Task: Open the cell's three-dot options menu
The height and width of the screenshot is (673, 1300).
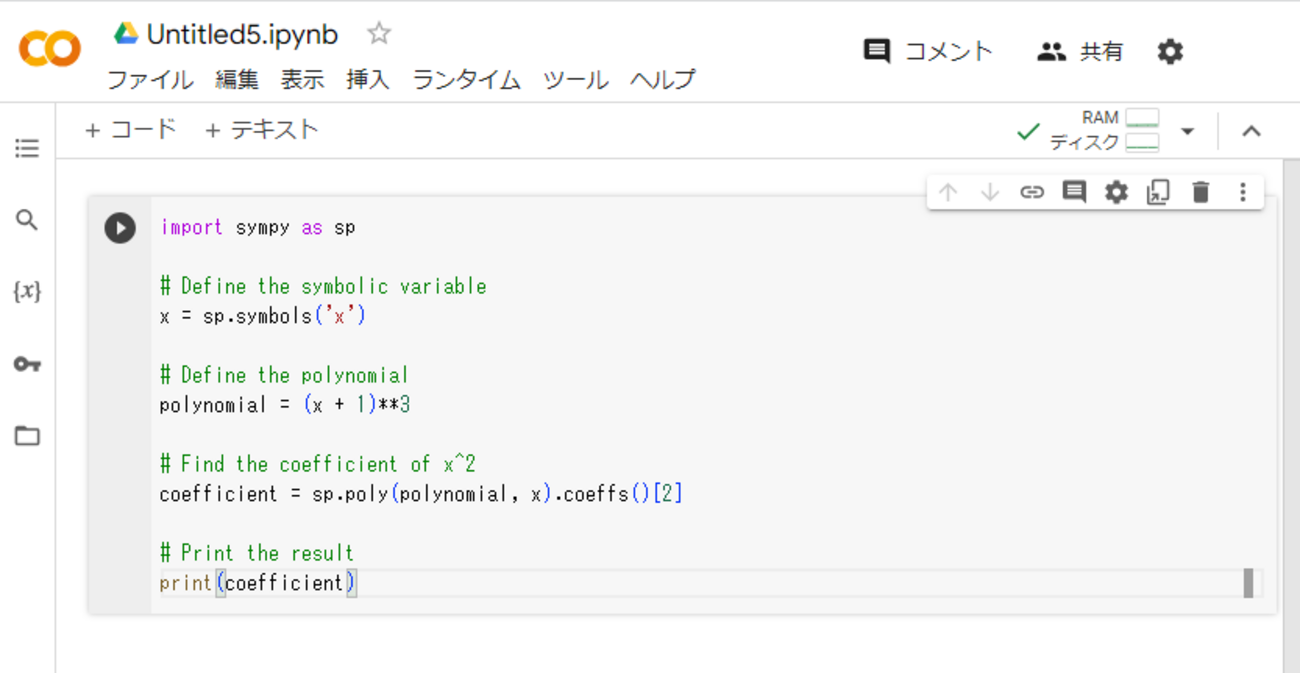Action: [1242, 191]
